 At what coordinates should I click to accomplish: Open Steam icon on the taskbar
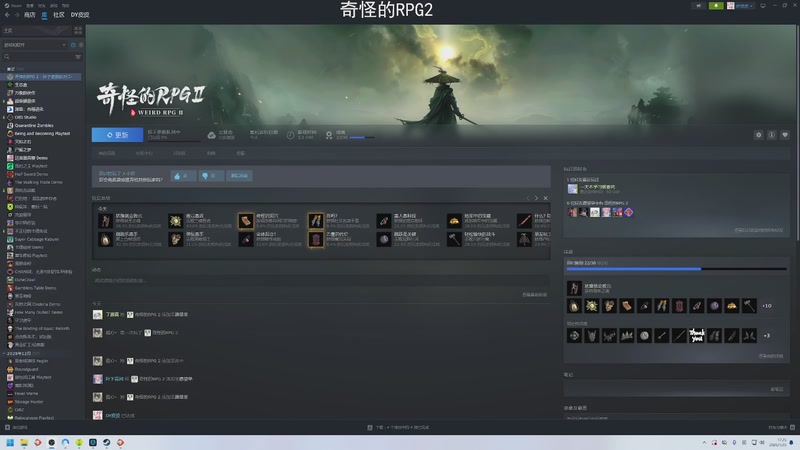[x=107, y=442]
